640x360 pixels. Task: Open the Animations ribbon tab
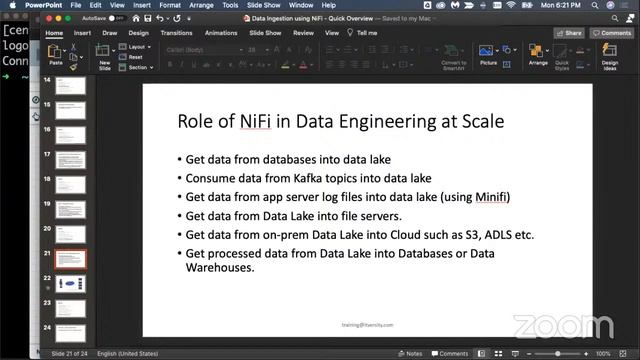point(221,33)
